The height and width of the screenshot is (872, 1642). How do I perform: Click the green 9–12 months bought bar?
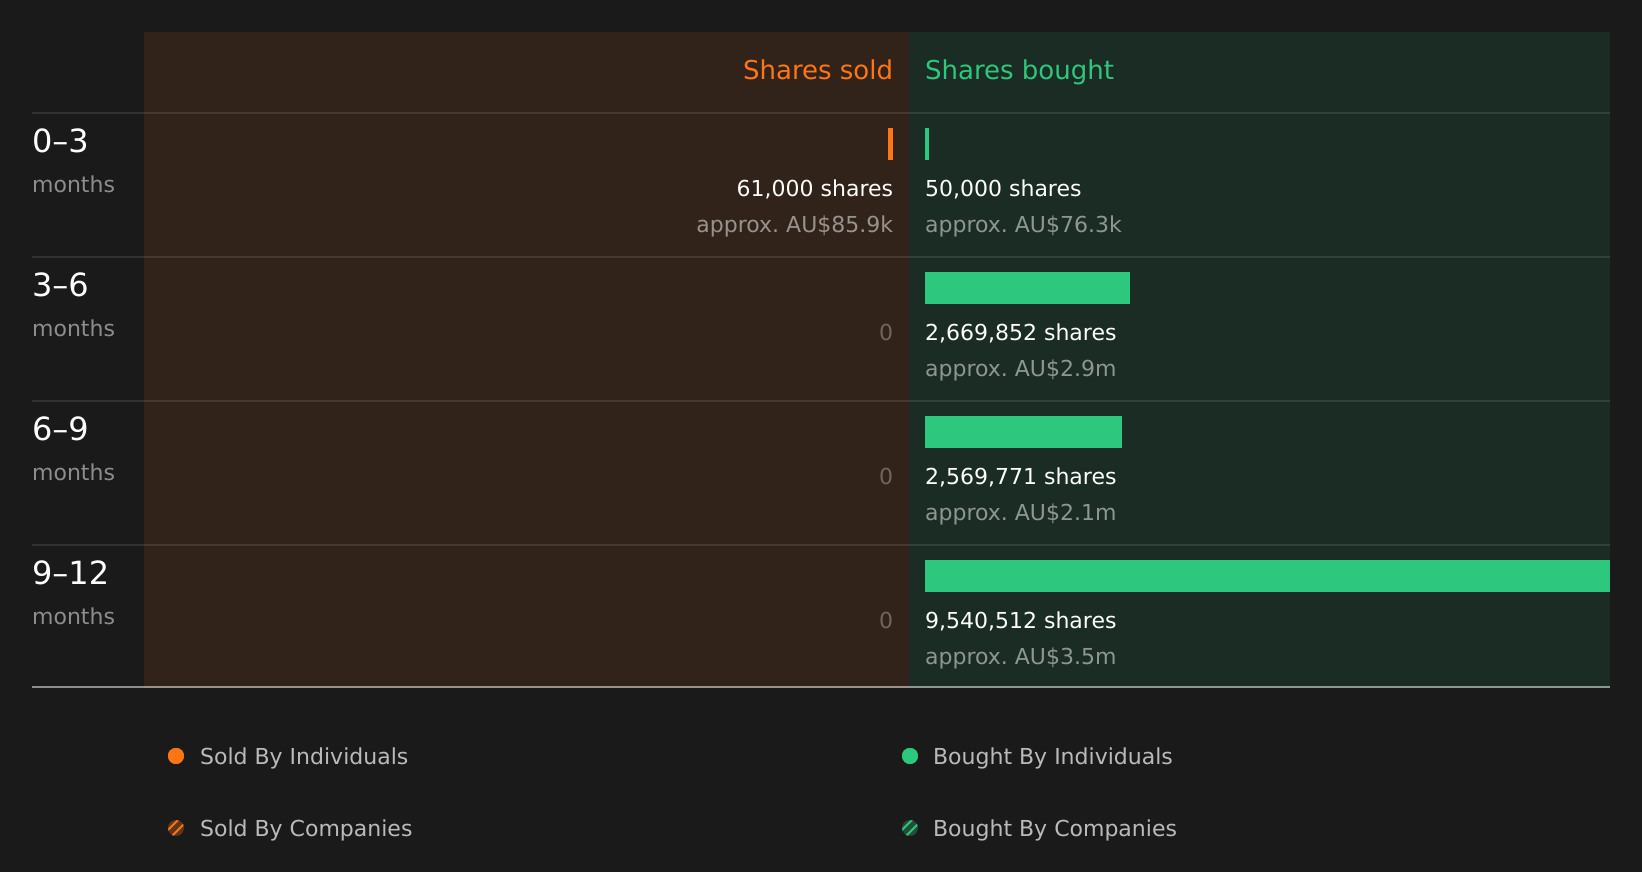click(x=1267, y=576)
